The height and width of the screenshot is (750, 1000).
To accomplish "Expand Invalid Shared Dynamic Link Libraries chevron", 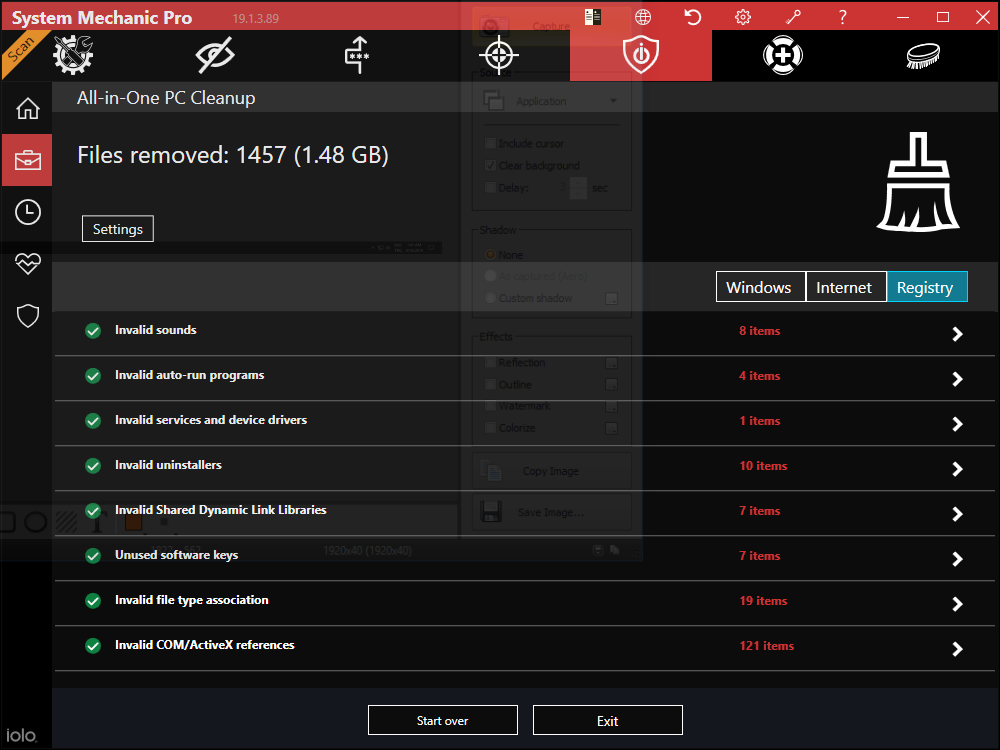I will tap(957, 514).
